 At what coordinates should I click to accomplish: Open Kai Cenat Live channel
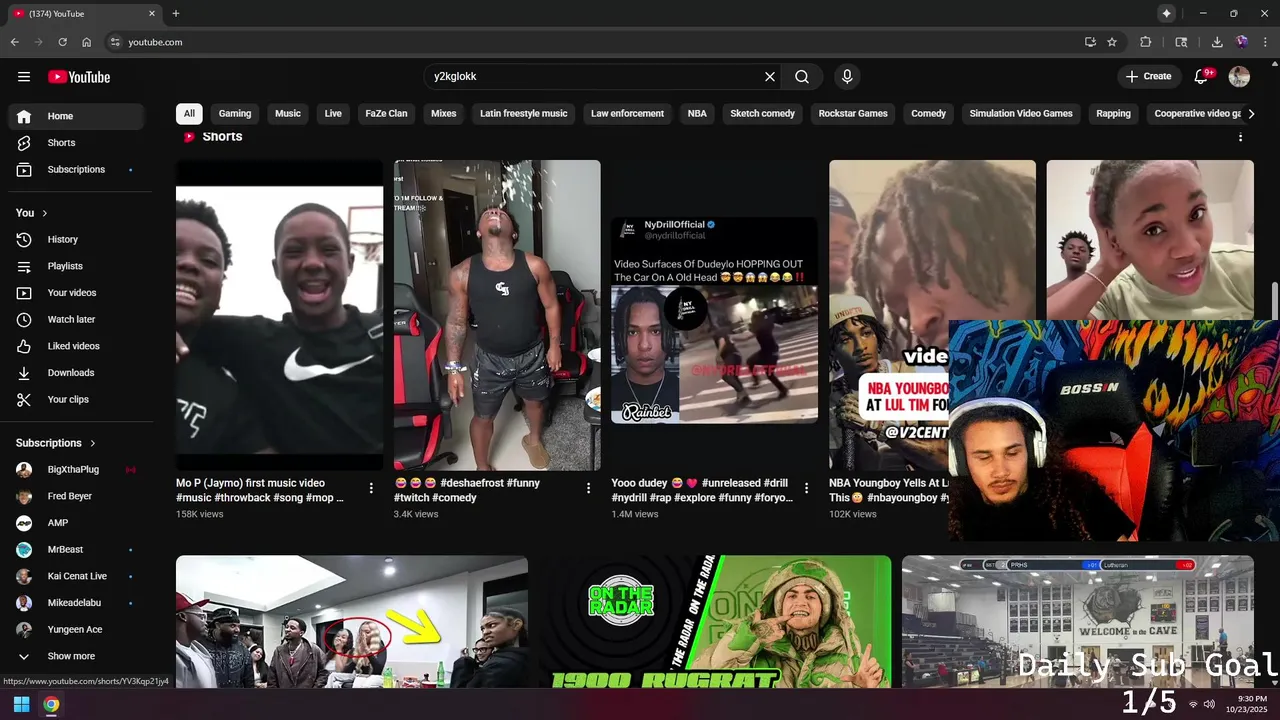(x=76, y=576)
